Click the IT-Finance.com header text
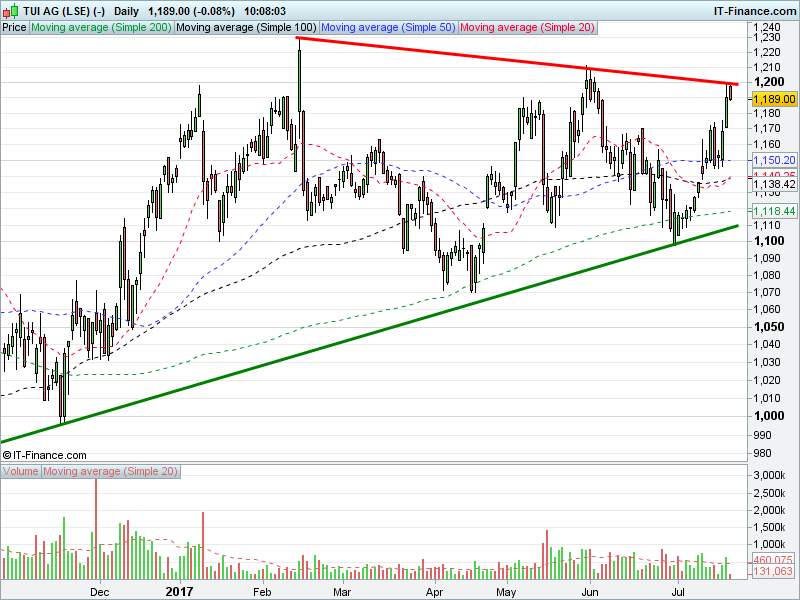 tap(755, 11)
